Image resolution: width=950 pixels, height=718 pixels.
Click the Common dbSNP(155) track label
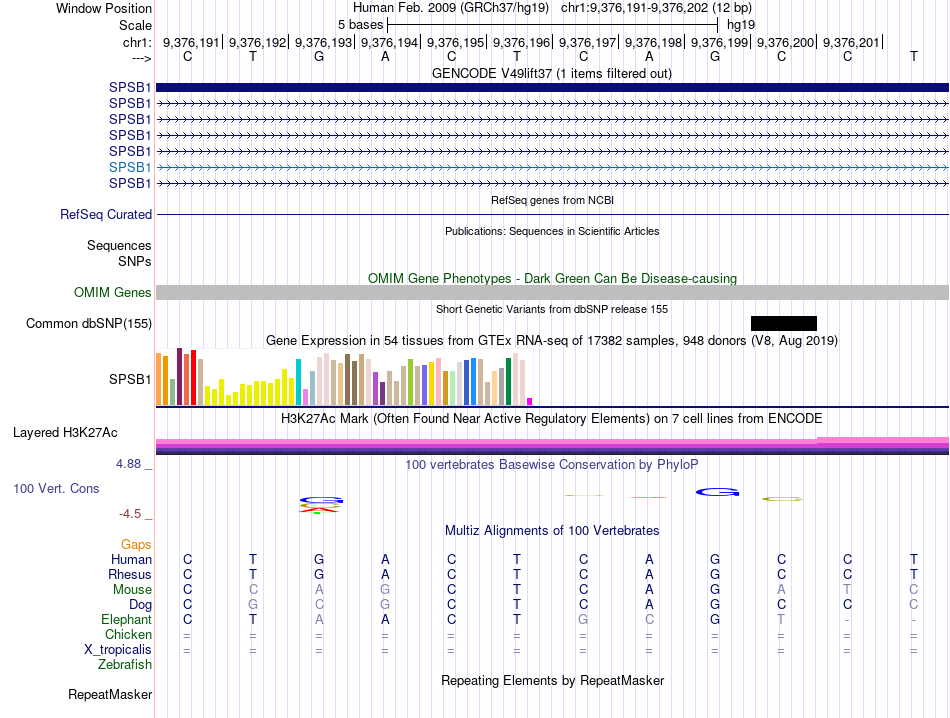click(x=89, y=324)
